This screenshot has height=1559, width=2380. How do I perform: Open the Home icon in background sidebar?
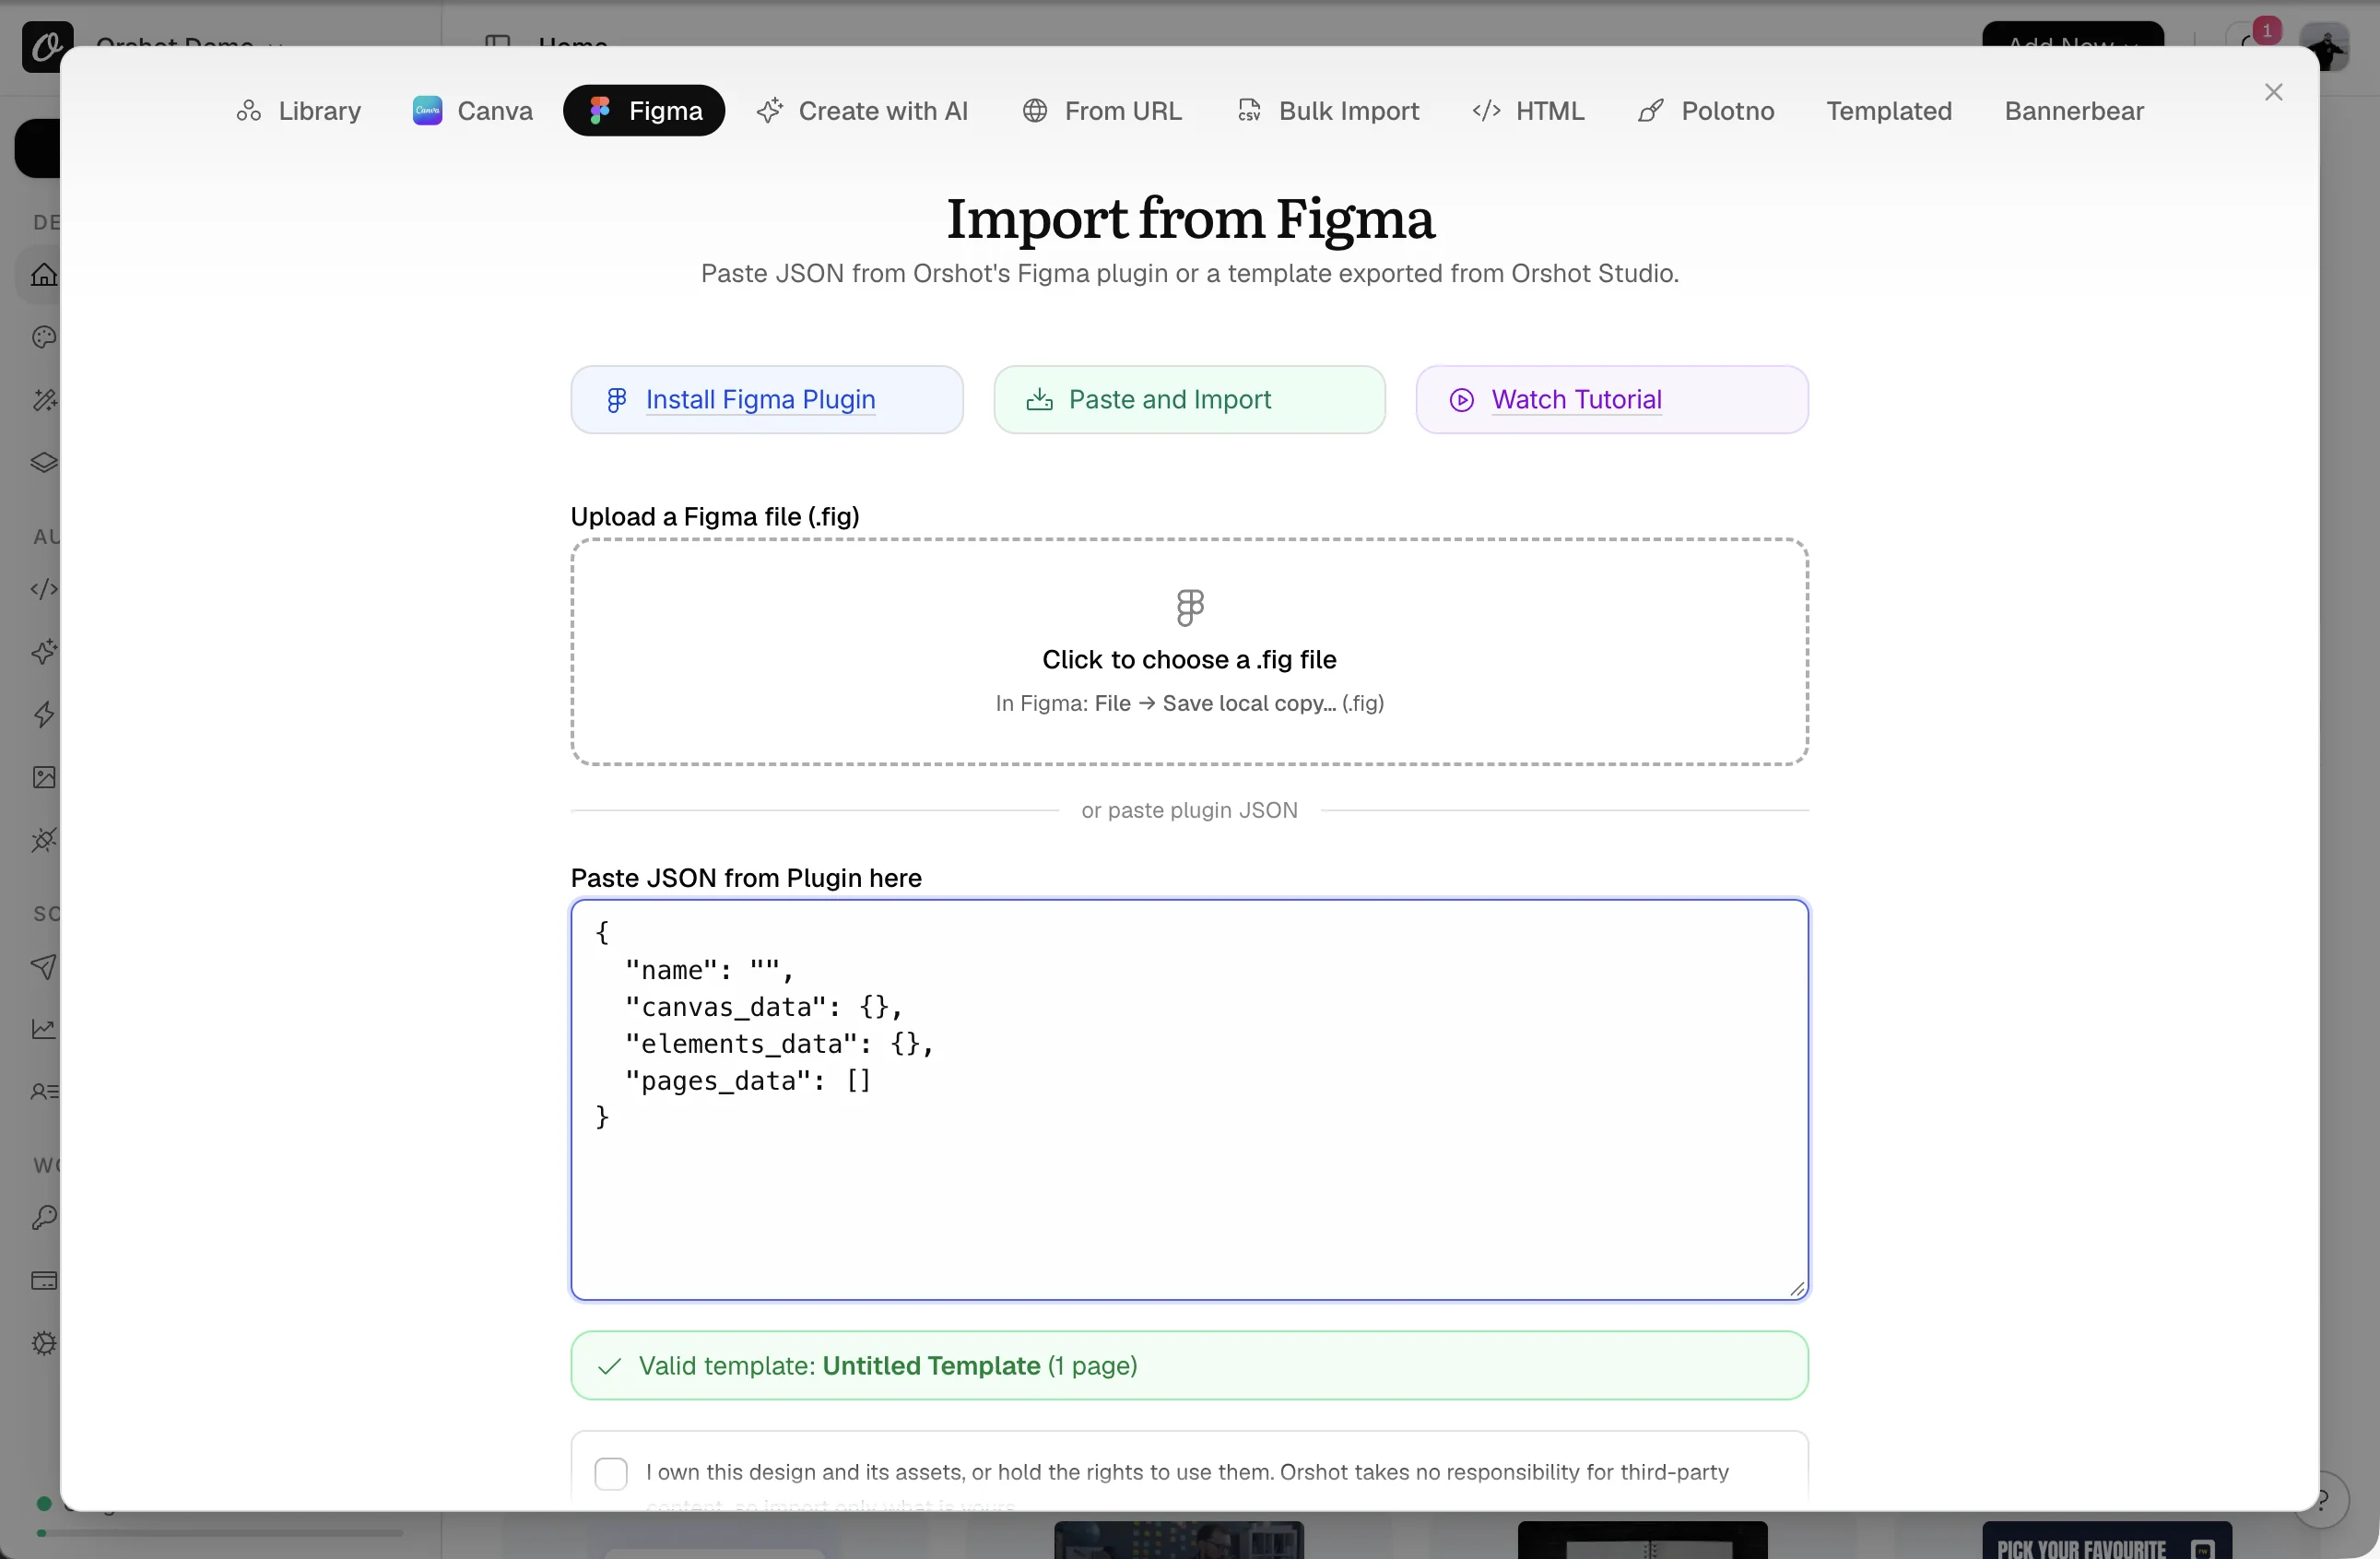tap(44, 274)
